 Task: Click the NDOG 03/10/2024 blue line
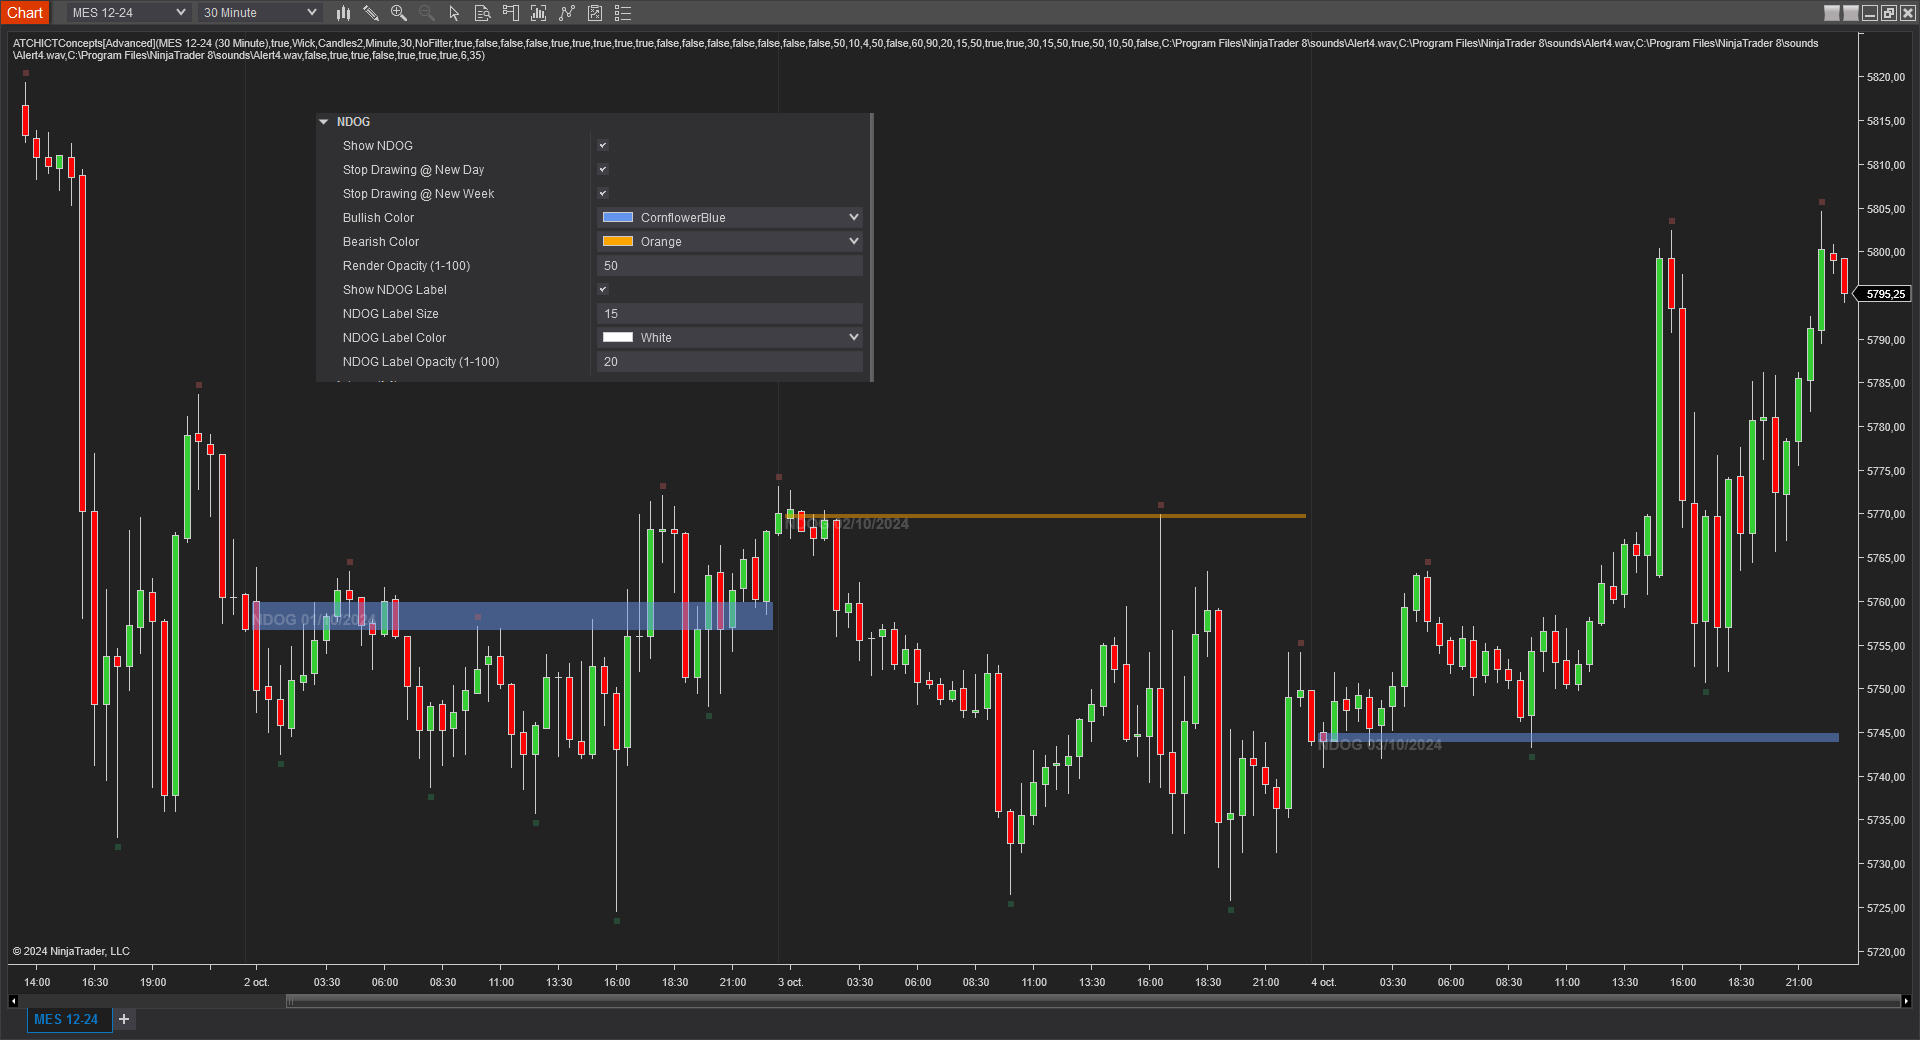click(x=1580, y=738)
